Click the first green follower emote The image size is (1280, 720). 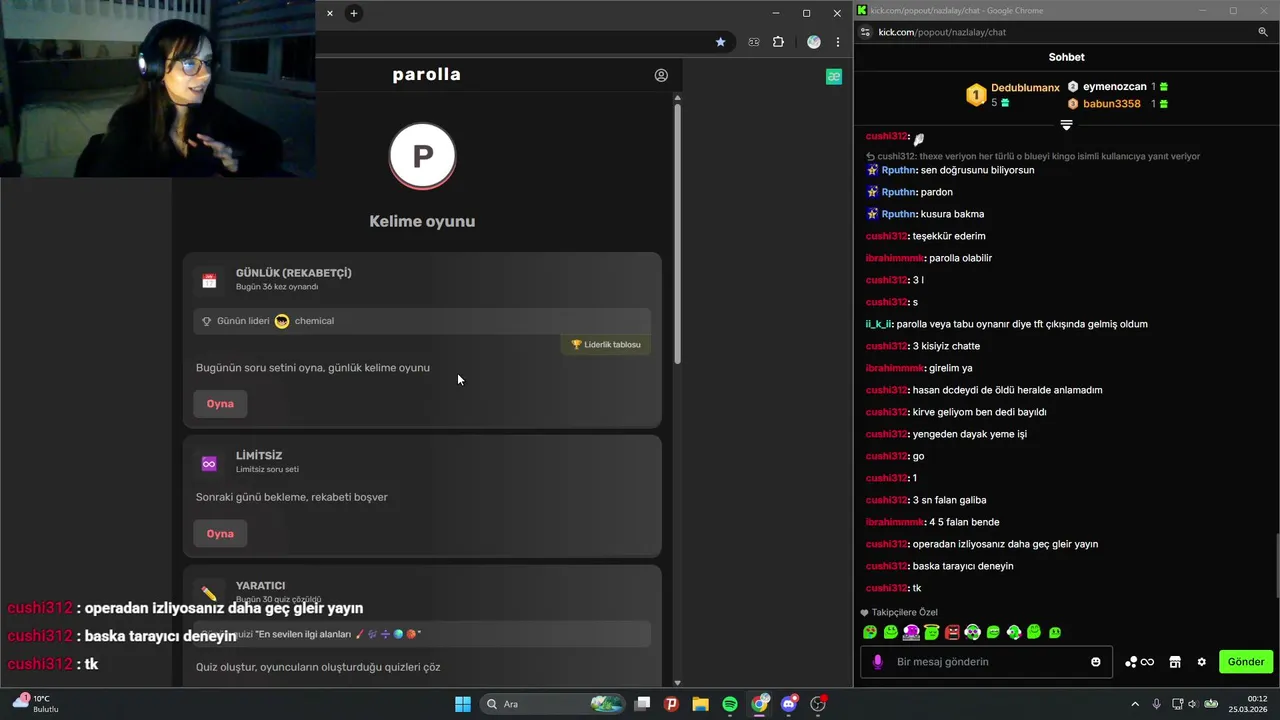(870, 632)
